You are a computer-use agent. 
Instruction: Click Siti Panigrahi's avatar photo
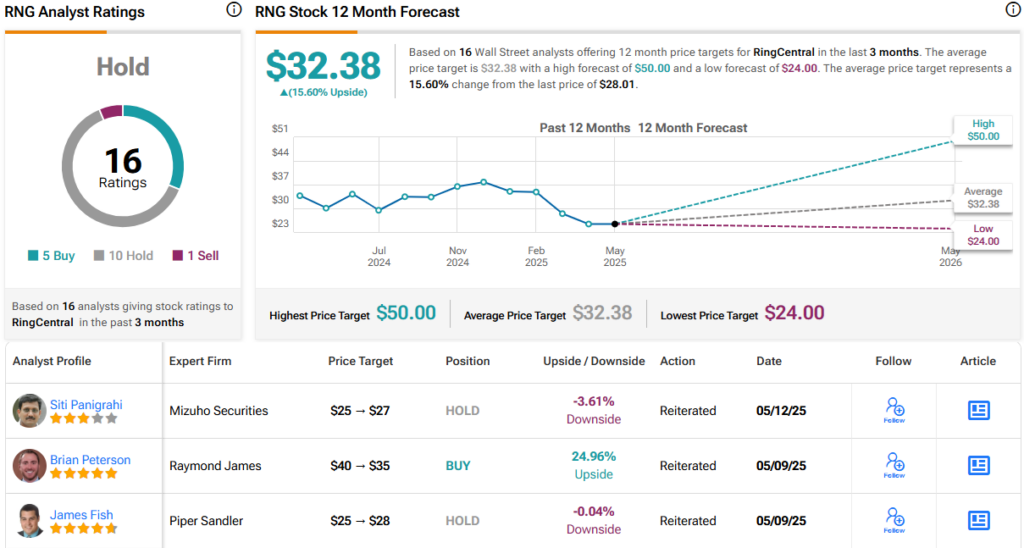[x=29, y=411]
